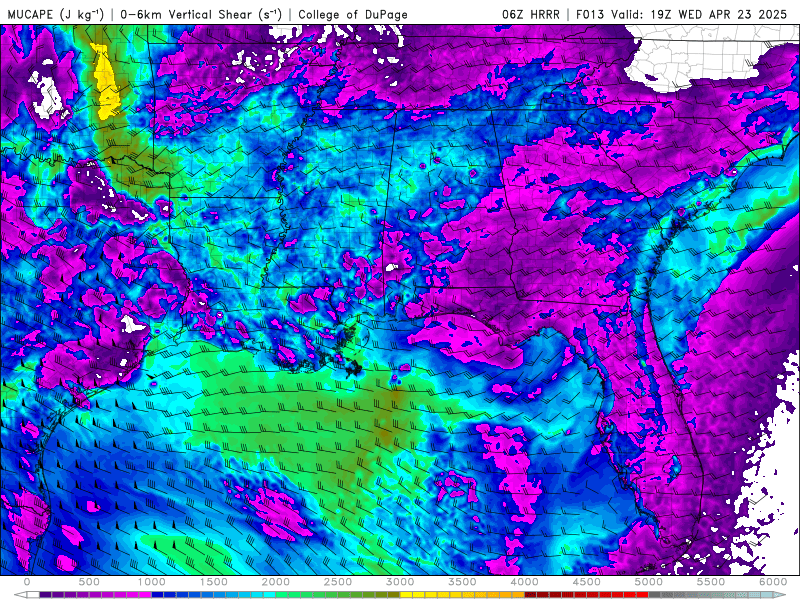
Task: Click the MUCAPE (J kg⁻¹) title label
Action: tap(56, 14)
